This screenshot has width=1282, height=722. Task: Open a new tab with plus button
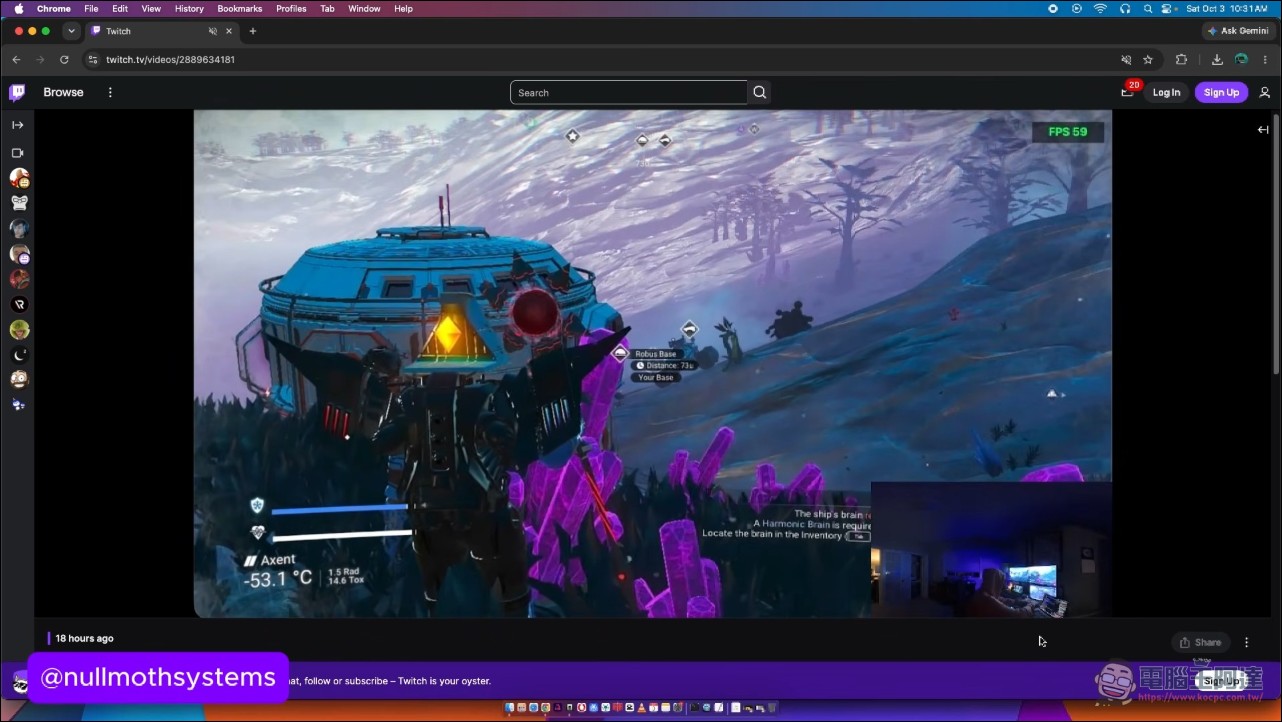[252, 31]
